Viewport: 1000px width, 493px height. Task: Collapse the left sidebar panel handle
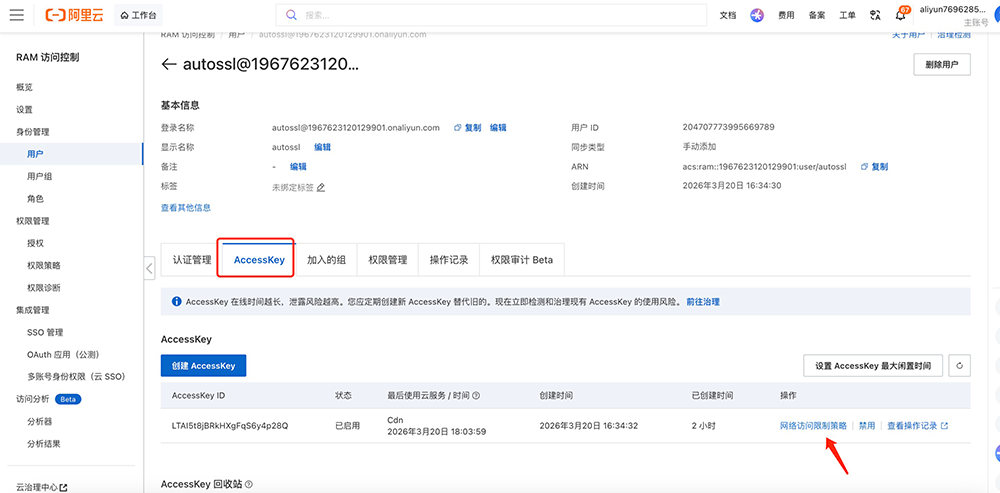click(150, 268)
